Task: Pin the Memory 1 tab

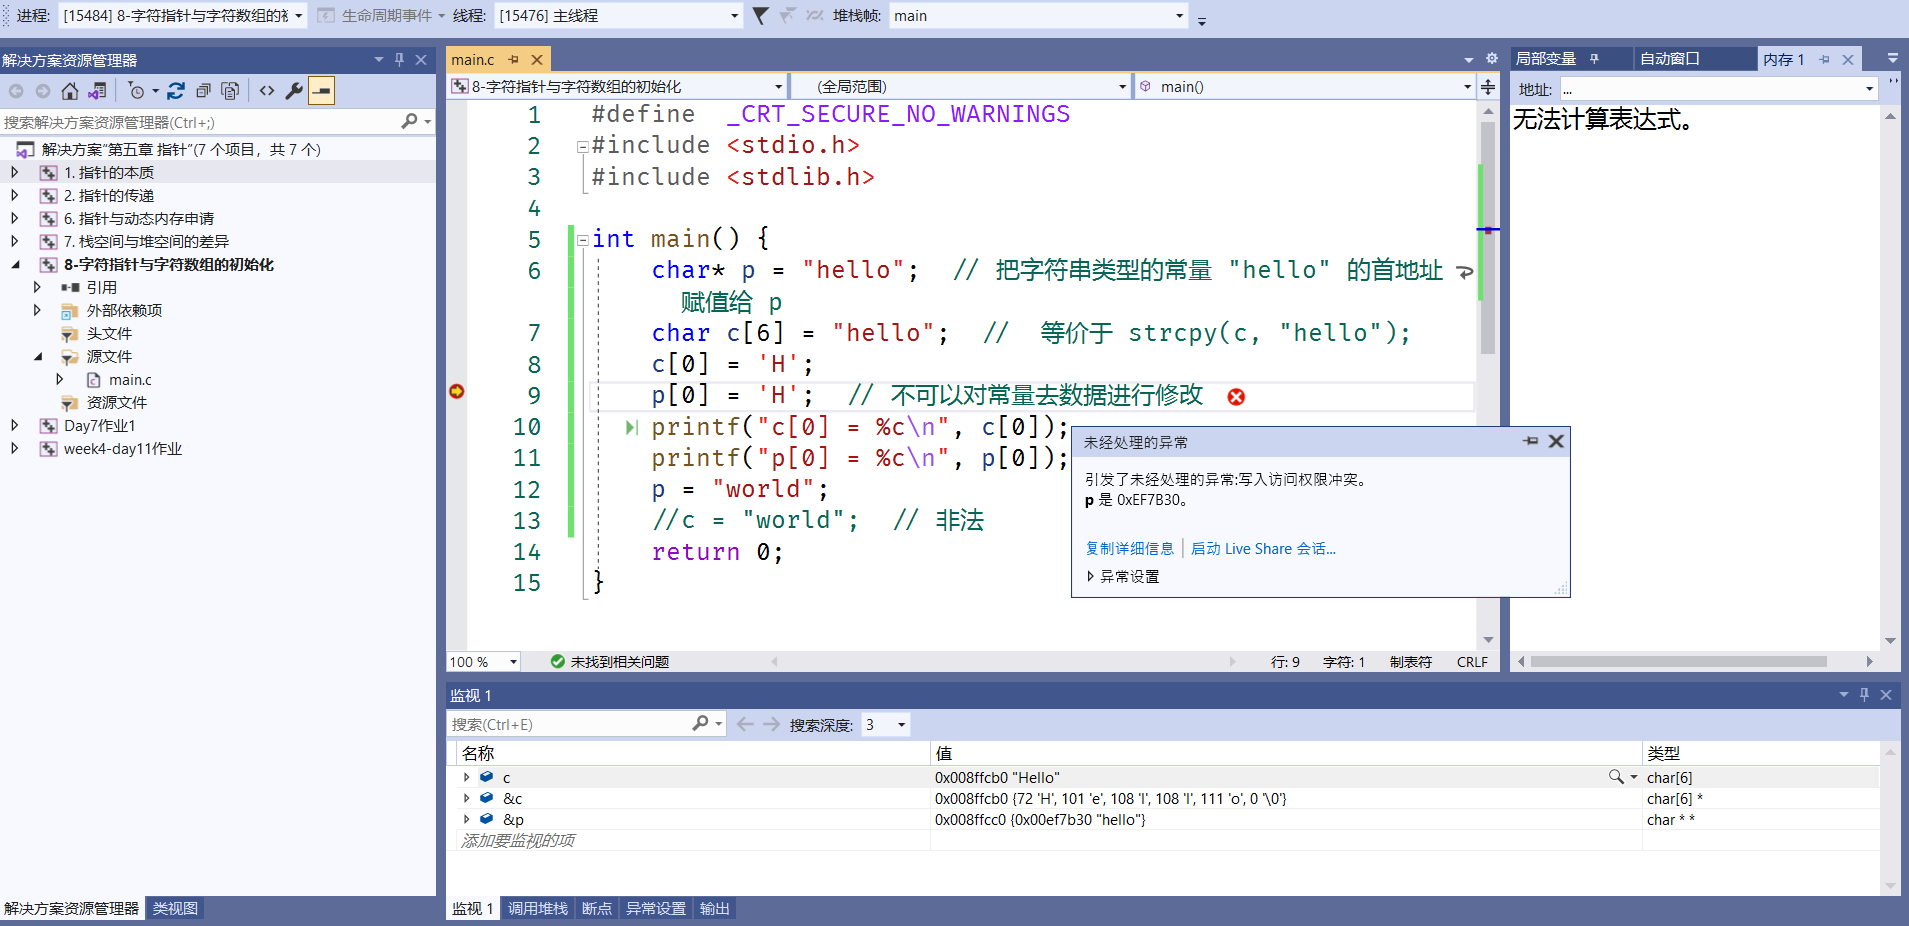Action: point(1824,60)
